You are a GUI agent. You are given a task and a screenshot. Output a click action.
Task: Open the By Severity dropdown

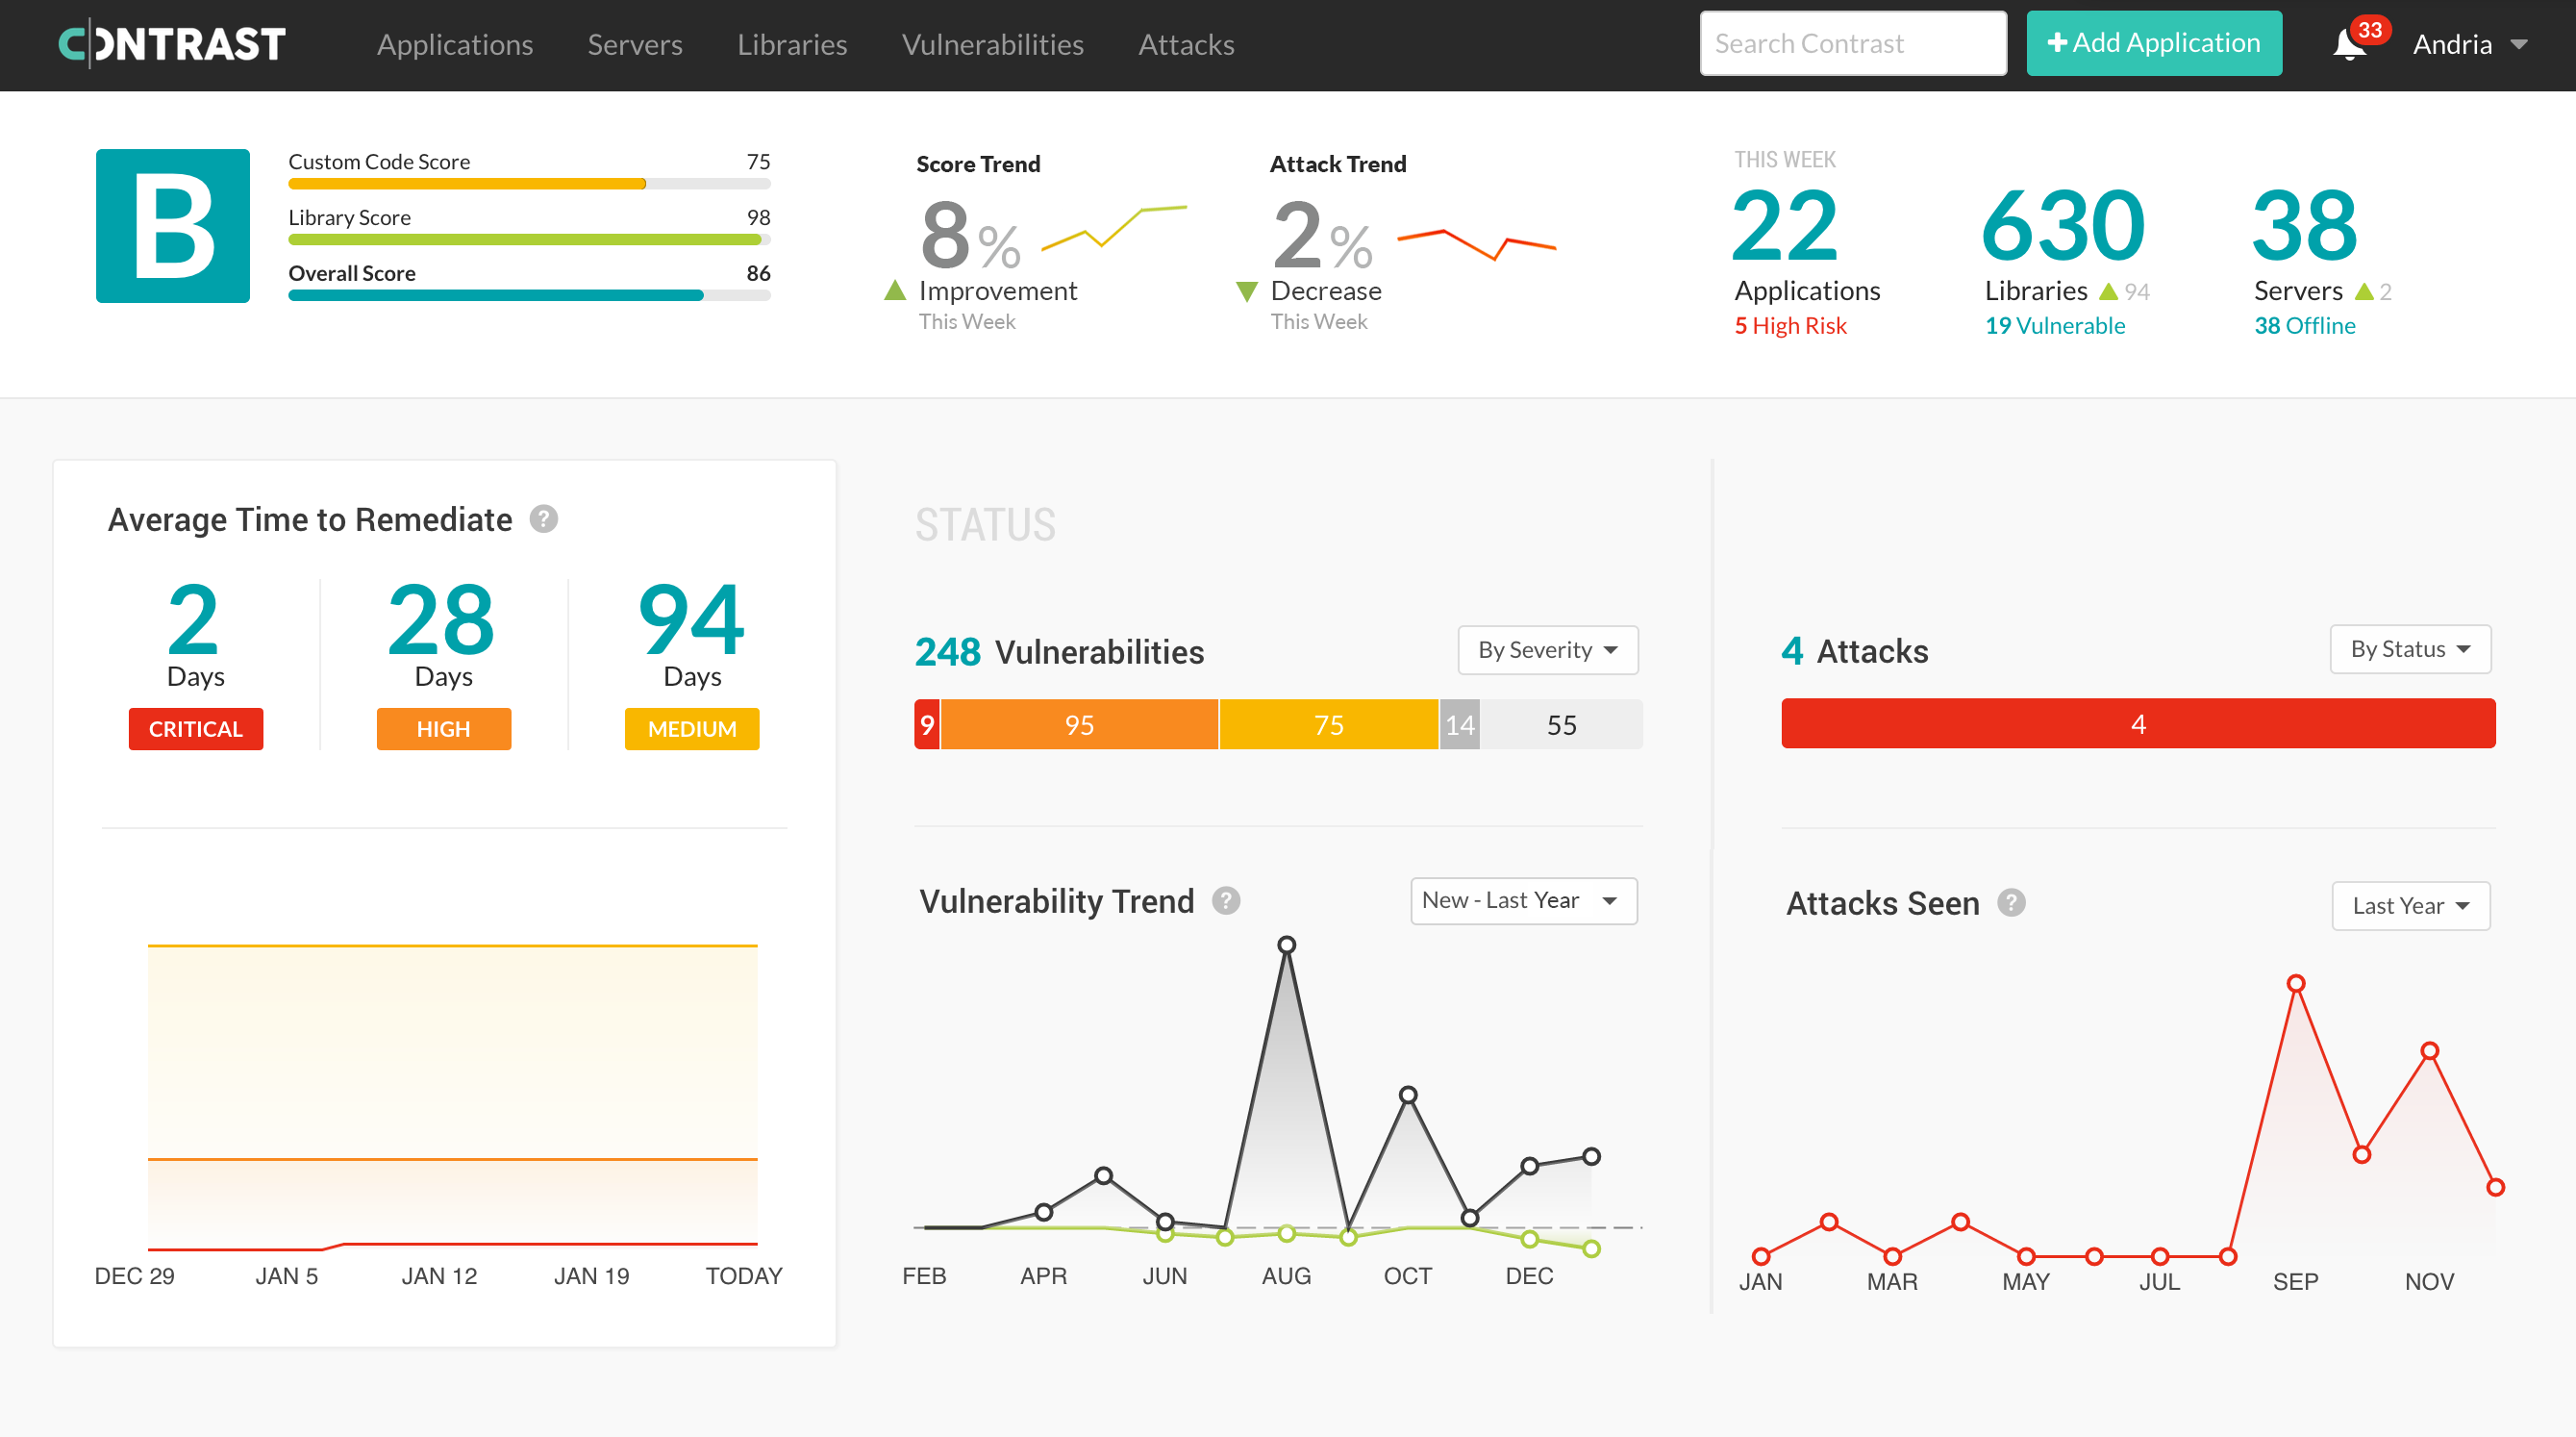click(1546, 649)
